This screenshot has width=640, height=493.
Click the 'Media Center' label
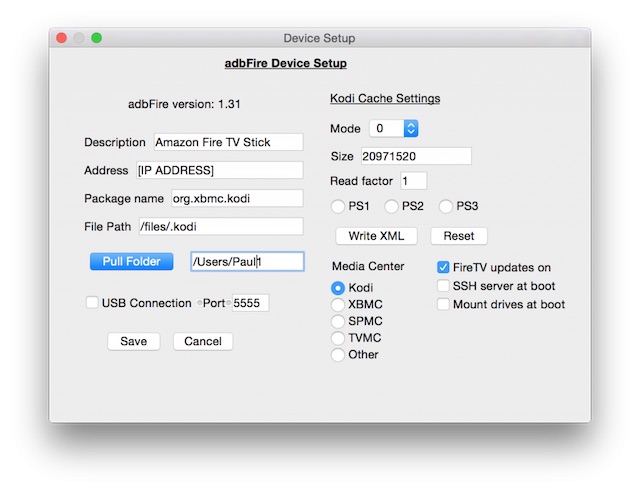coord(368,266)
